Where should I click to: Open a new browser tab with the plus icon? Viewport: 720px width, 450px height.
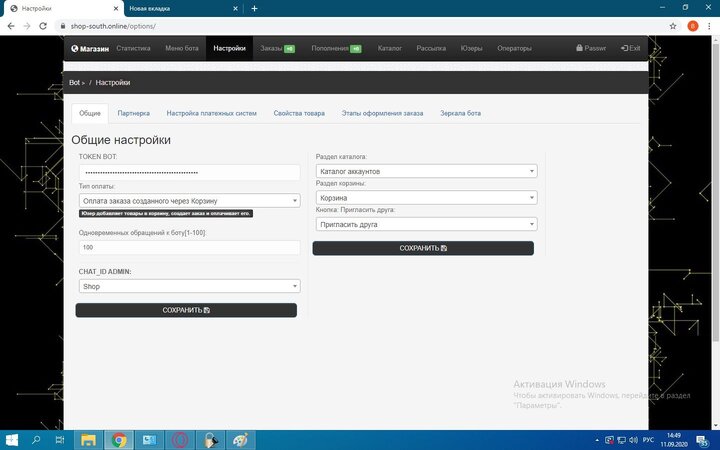click(254, 8)
